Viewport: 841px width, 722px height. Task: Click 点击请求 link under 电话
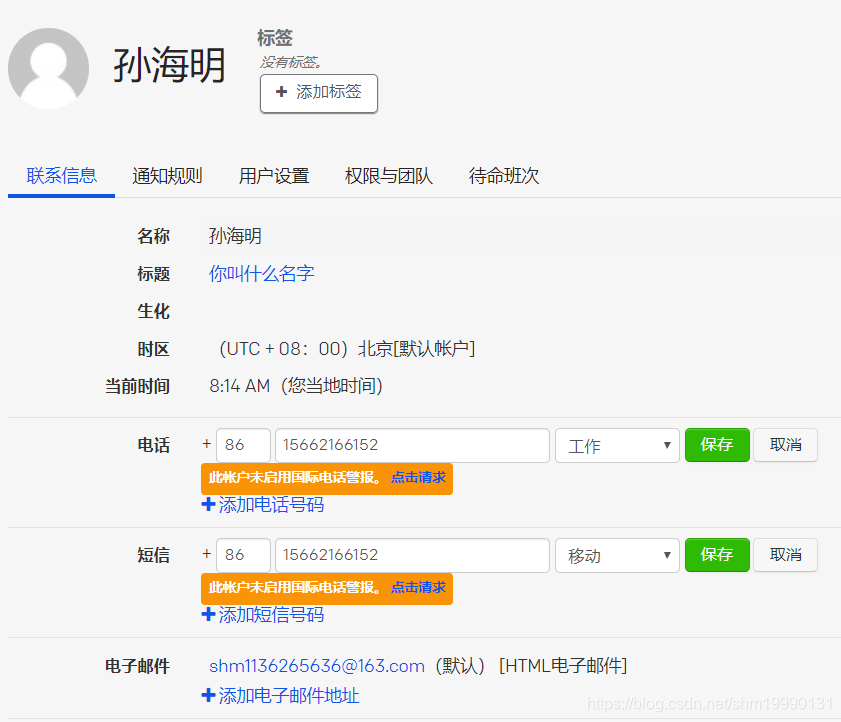[418, 477]
